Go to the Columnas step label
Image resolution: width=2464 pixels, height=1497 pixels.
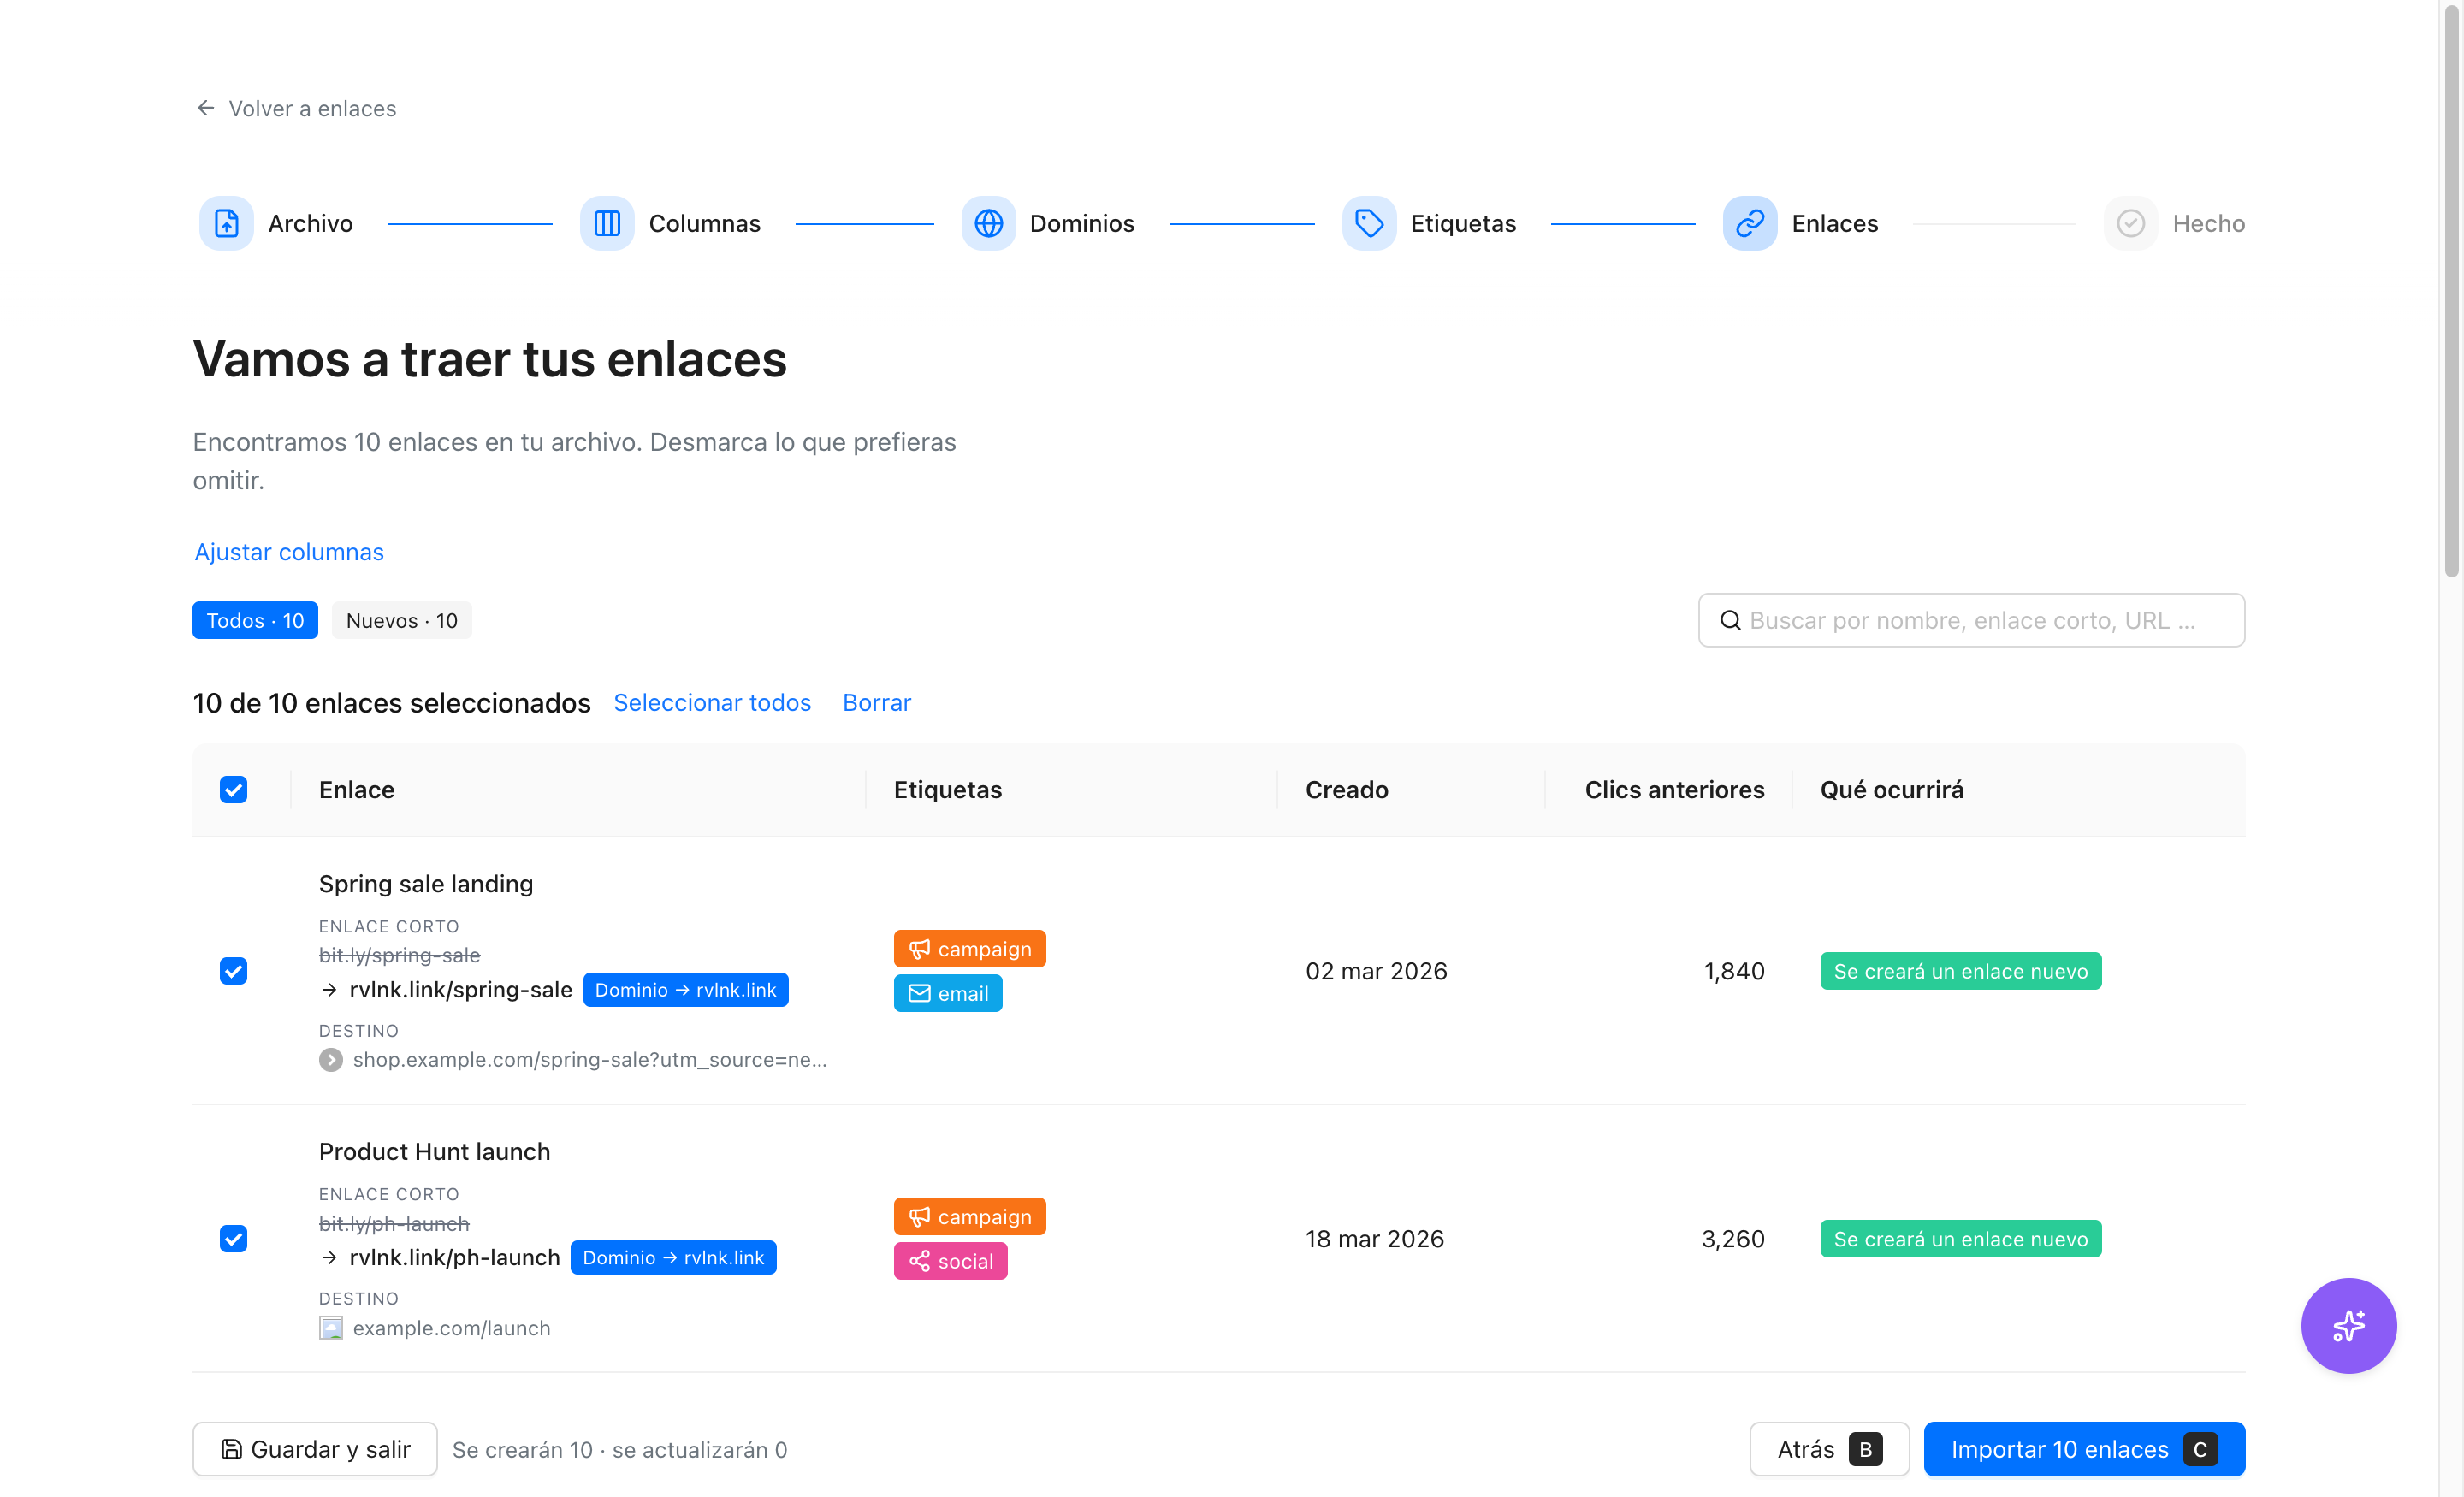704,223
